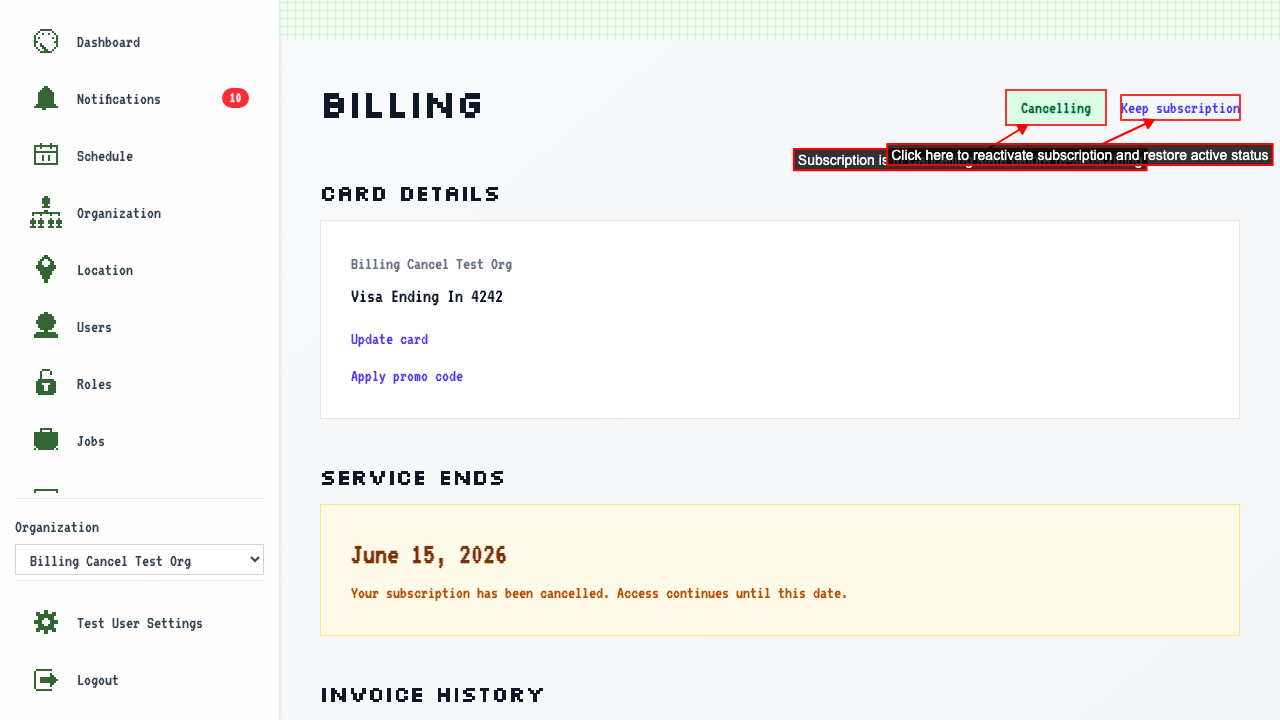Click the Logout link

(x=140, y=680)
